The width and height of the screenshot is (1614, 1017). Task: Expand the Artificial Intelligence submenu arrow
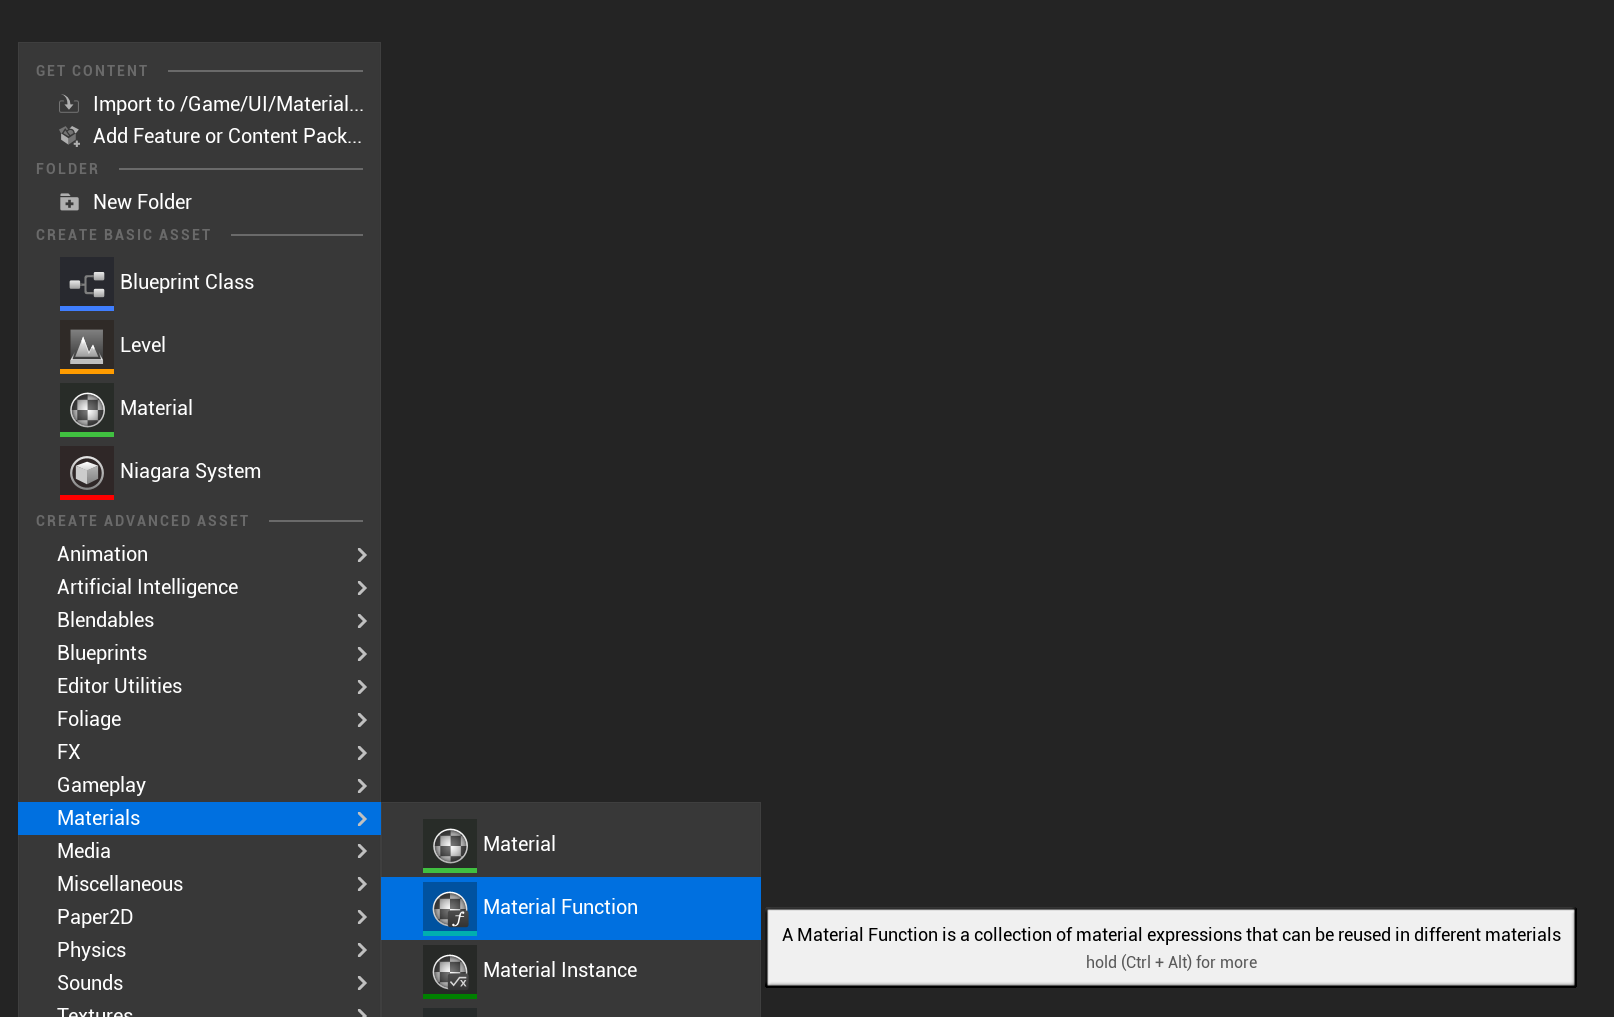[362, 588]
